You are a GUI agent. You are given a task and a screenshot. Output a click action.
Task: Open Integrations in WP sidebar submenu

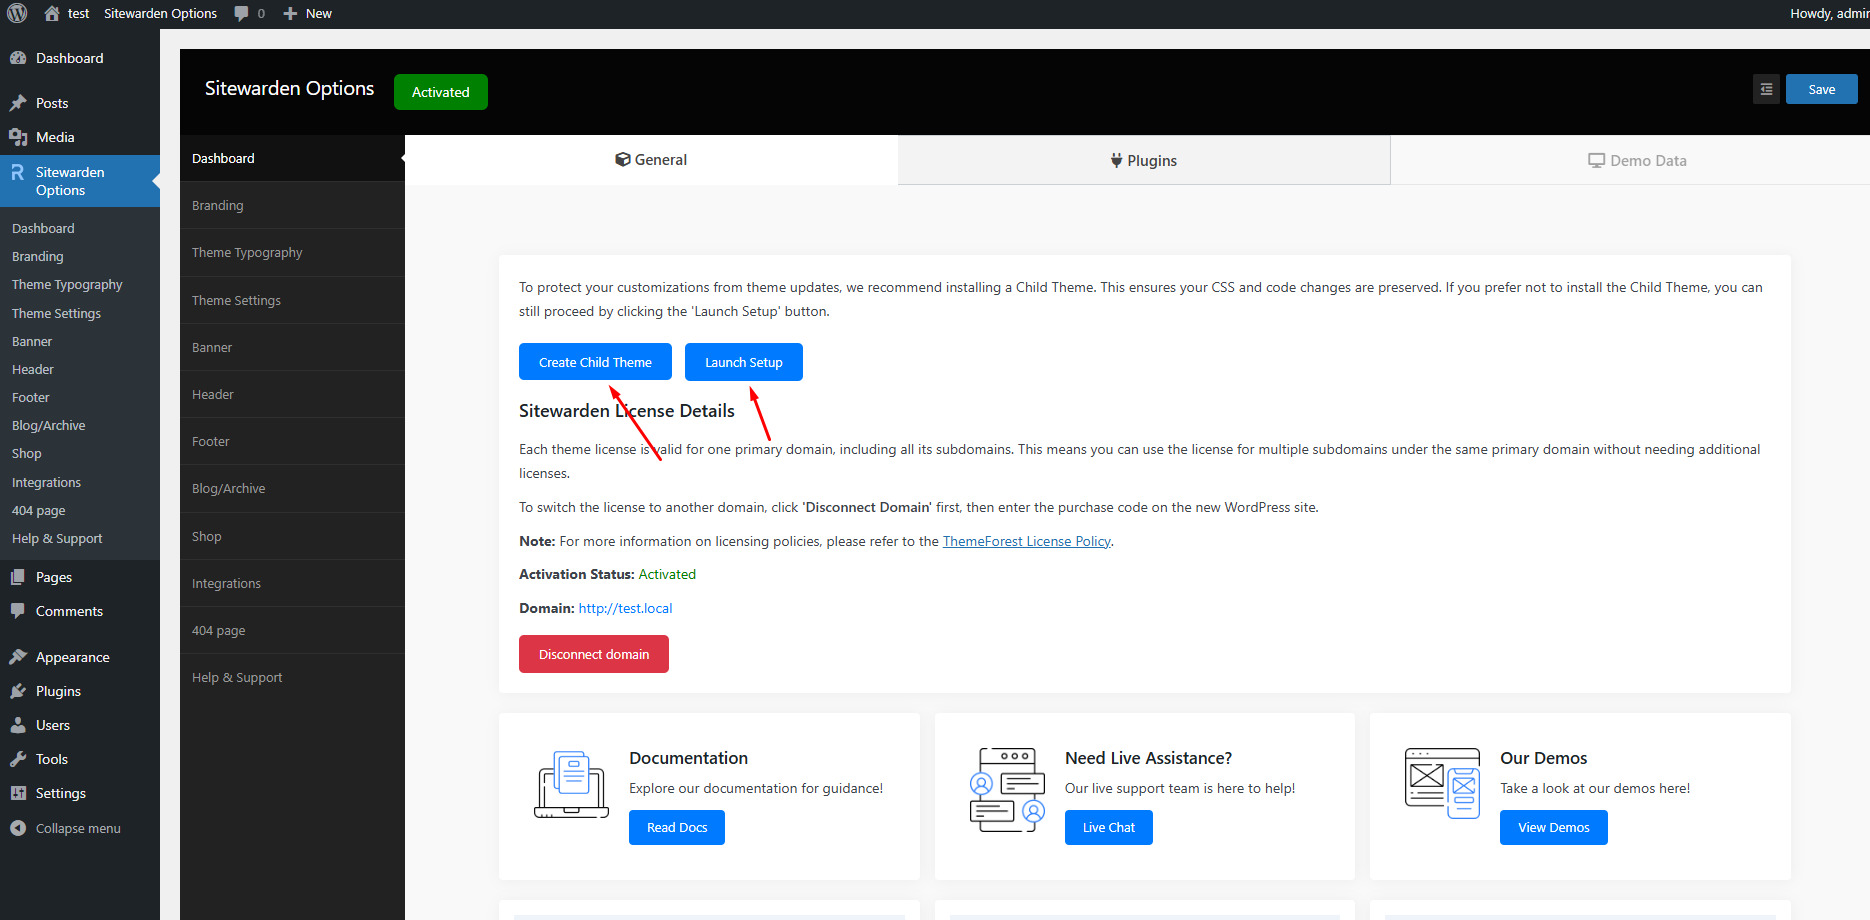47,482
